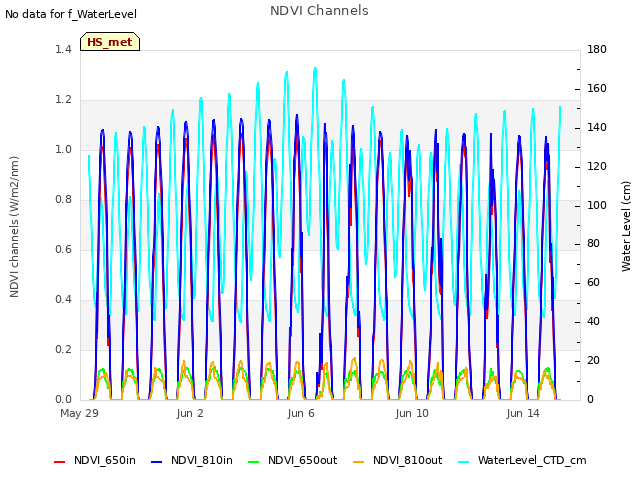The height and width of the screenshot is (480, 640).
Task: Click the 100 right axis tick label
Action: [x=597, y=205]
